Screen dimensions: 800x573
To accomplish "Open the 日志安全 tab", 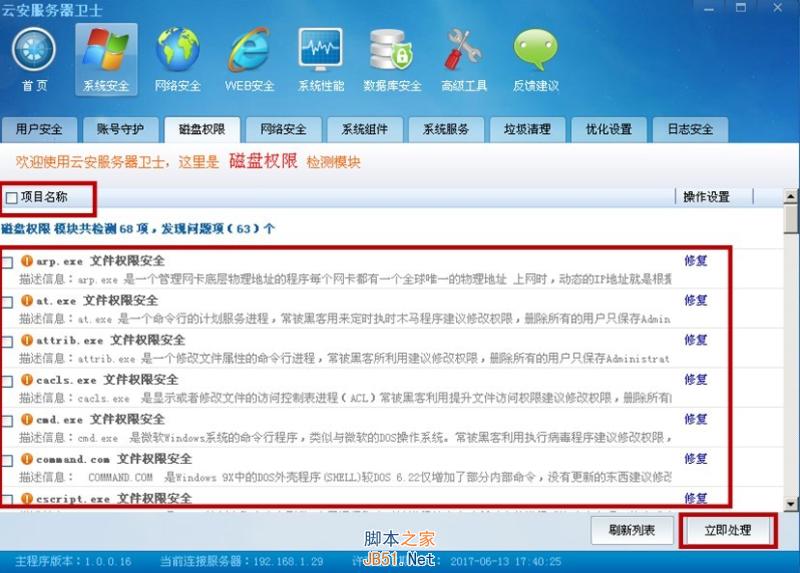I will pyautogui.click(x=690, y=130).
